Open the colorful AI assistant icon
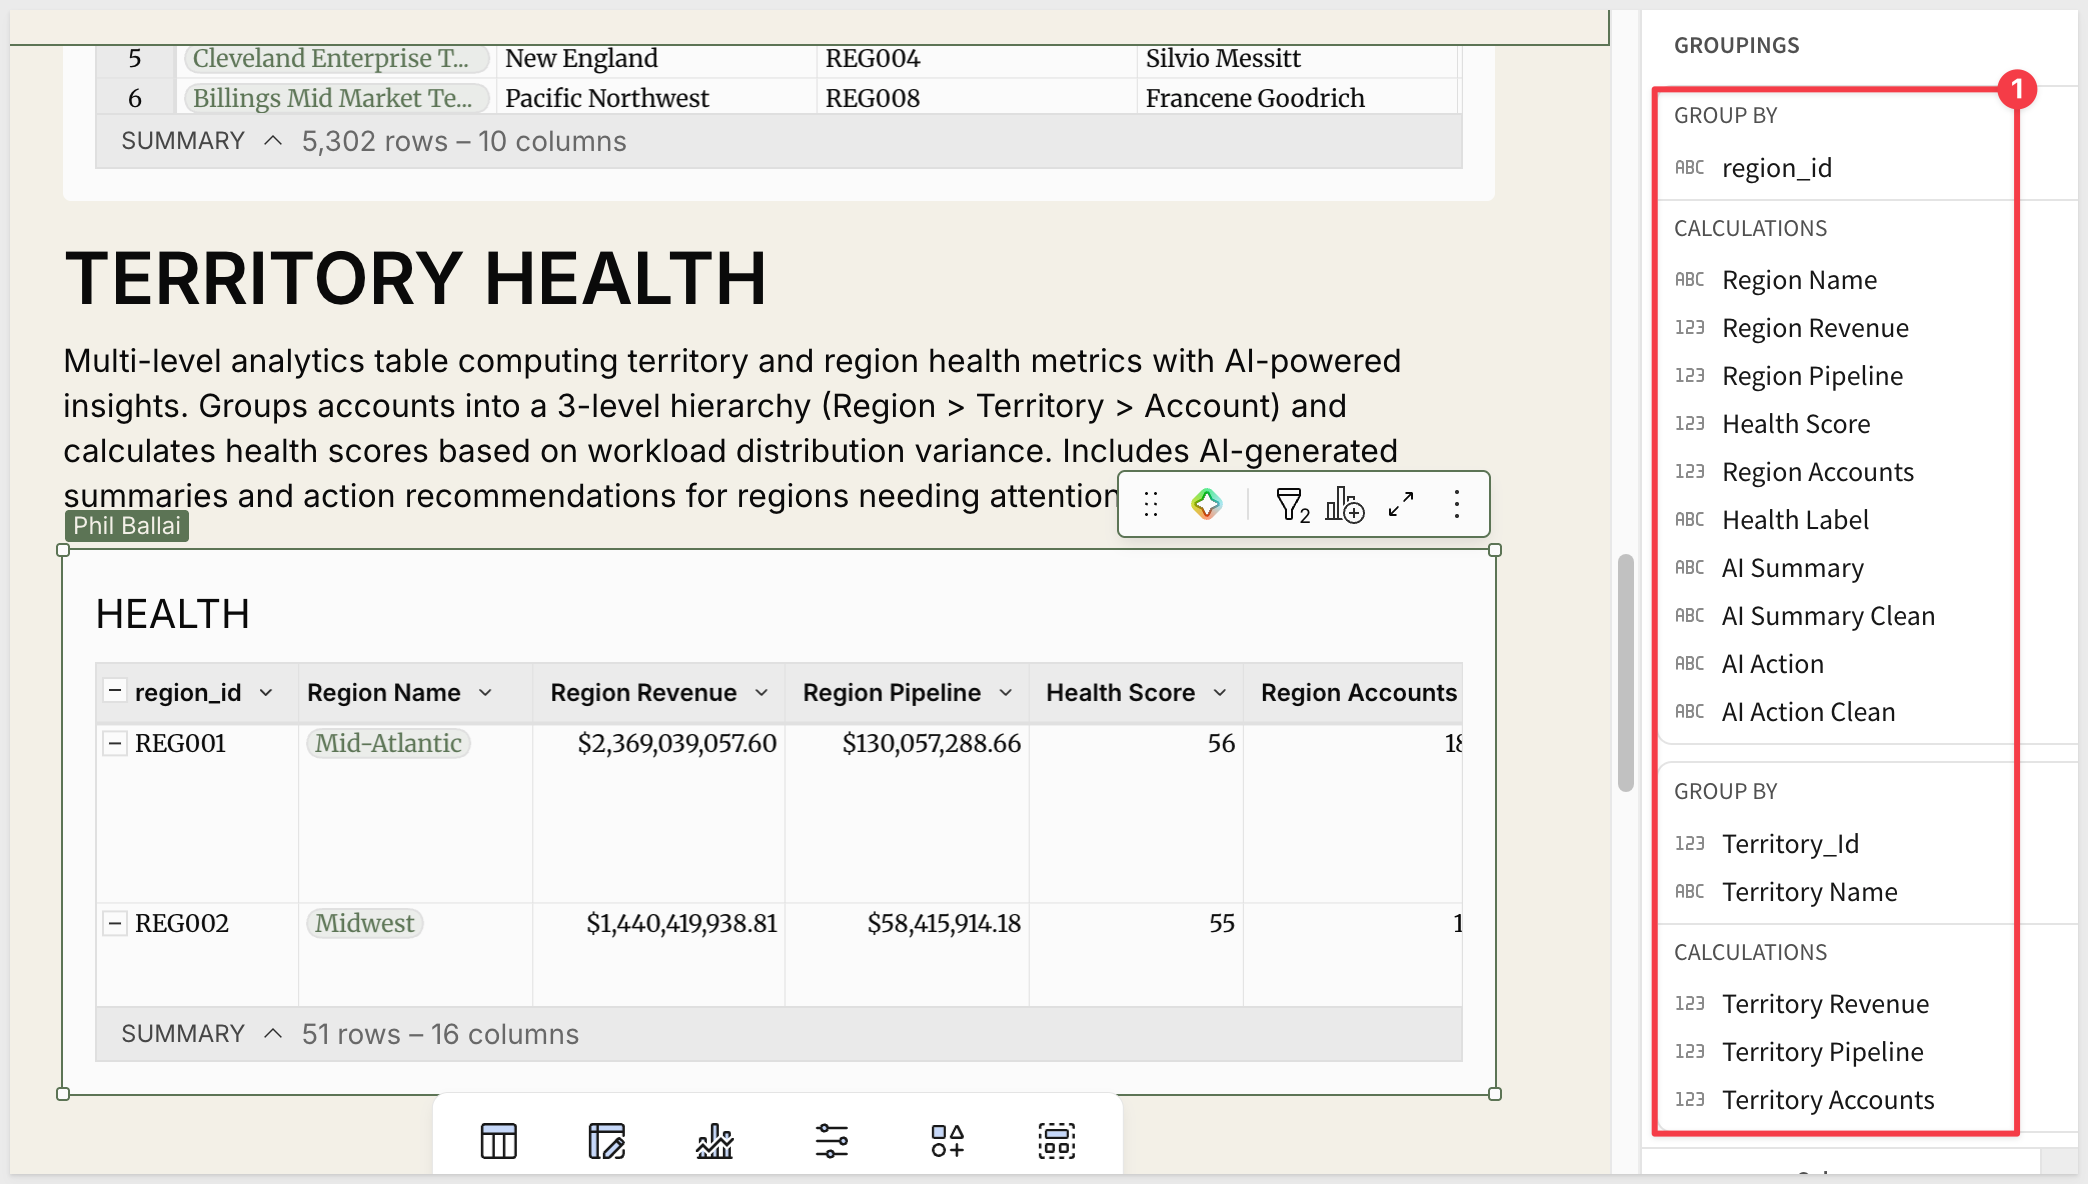Image resolution: width=2088 pixels, height=1184 pixels. point(1206,504)
